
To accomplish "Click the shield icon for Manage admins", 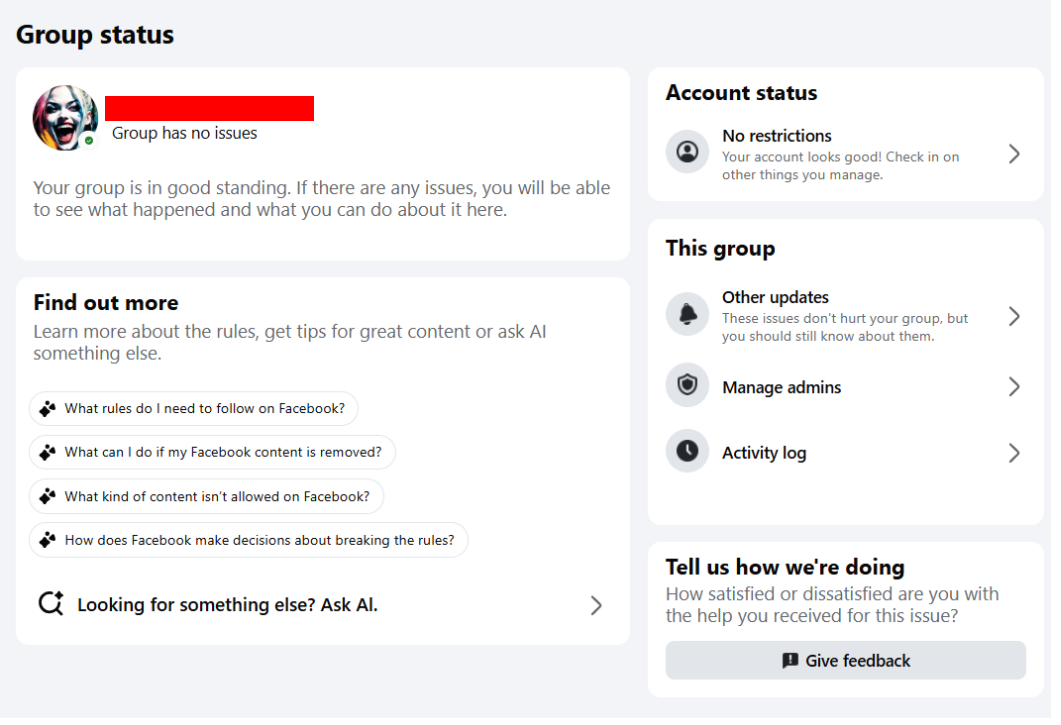I will [687, 386].
